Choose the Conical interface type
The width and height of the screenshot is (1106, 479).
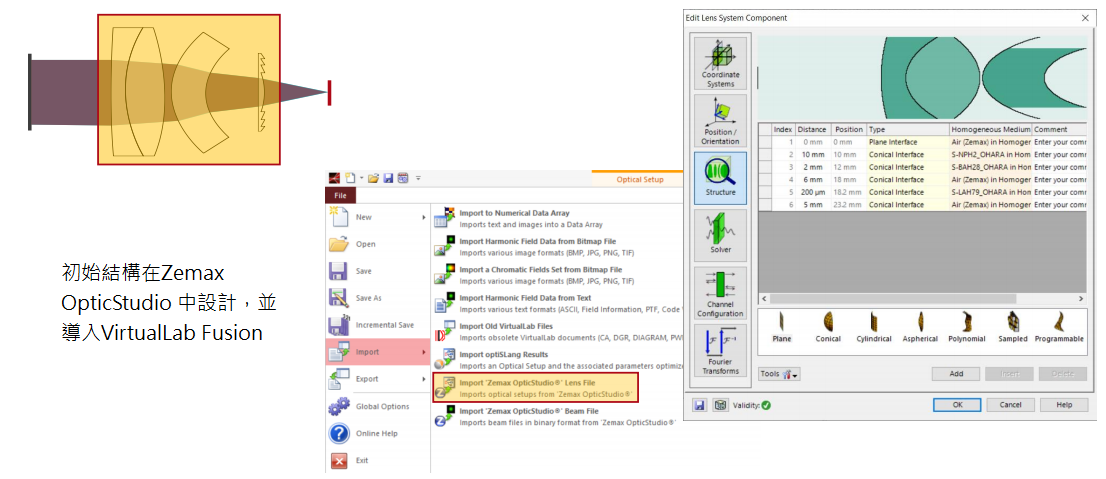[x=828, y=328]
